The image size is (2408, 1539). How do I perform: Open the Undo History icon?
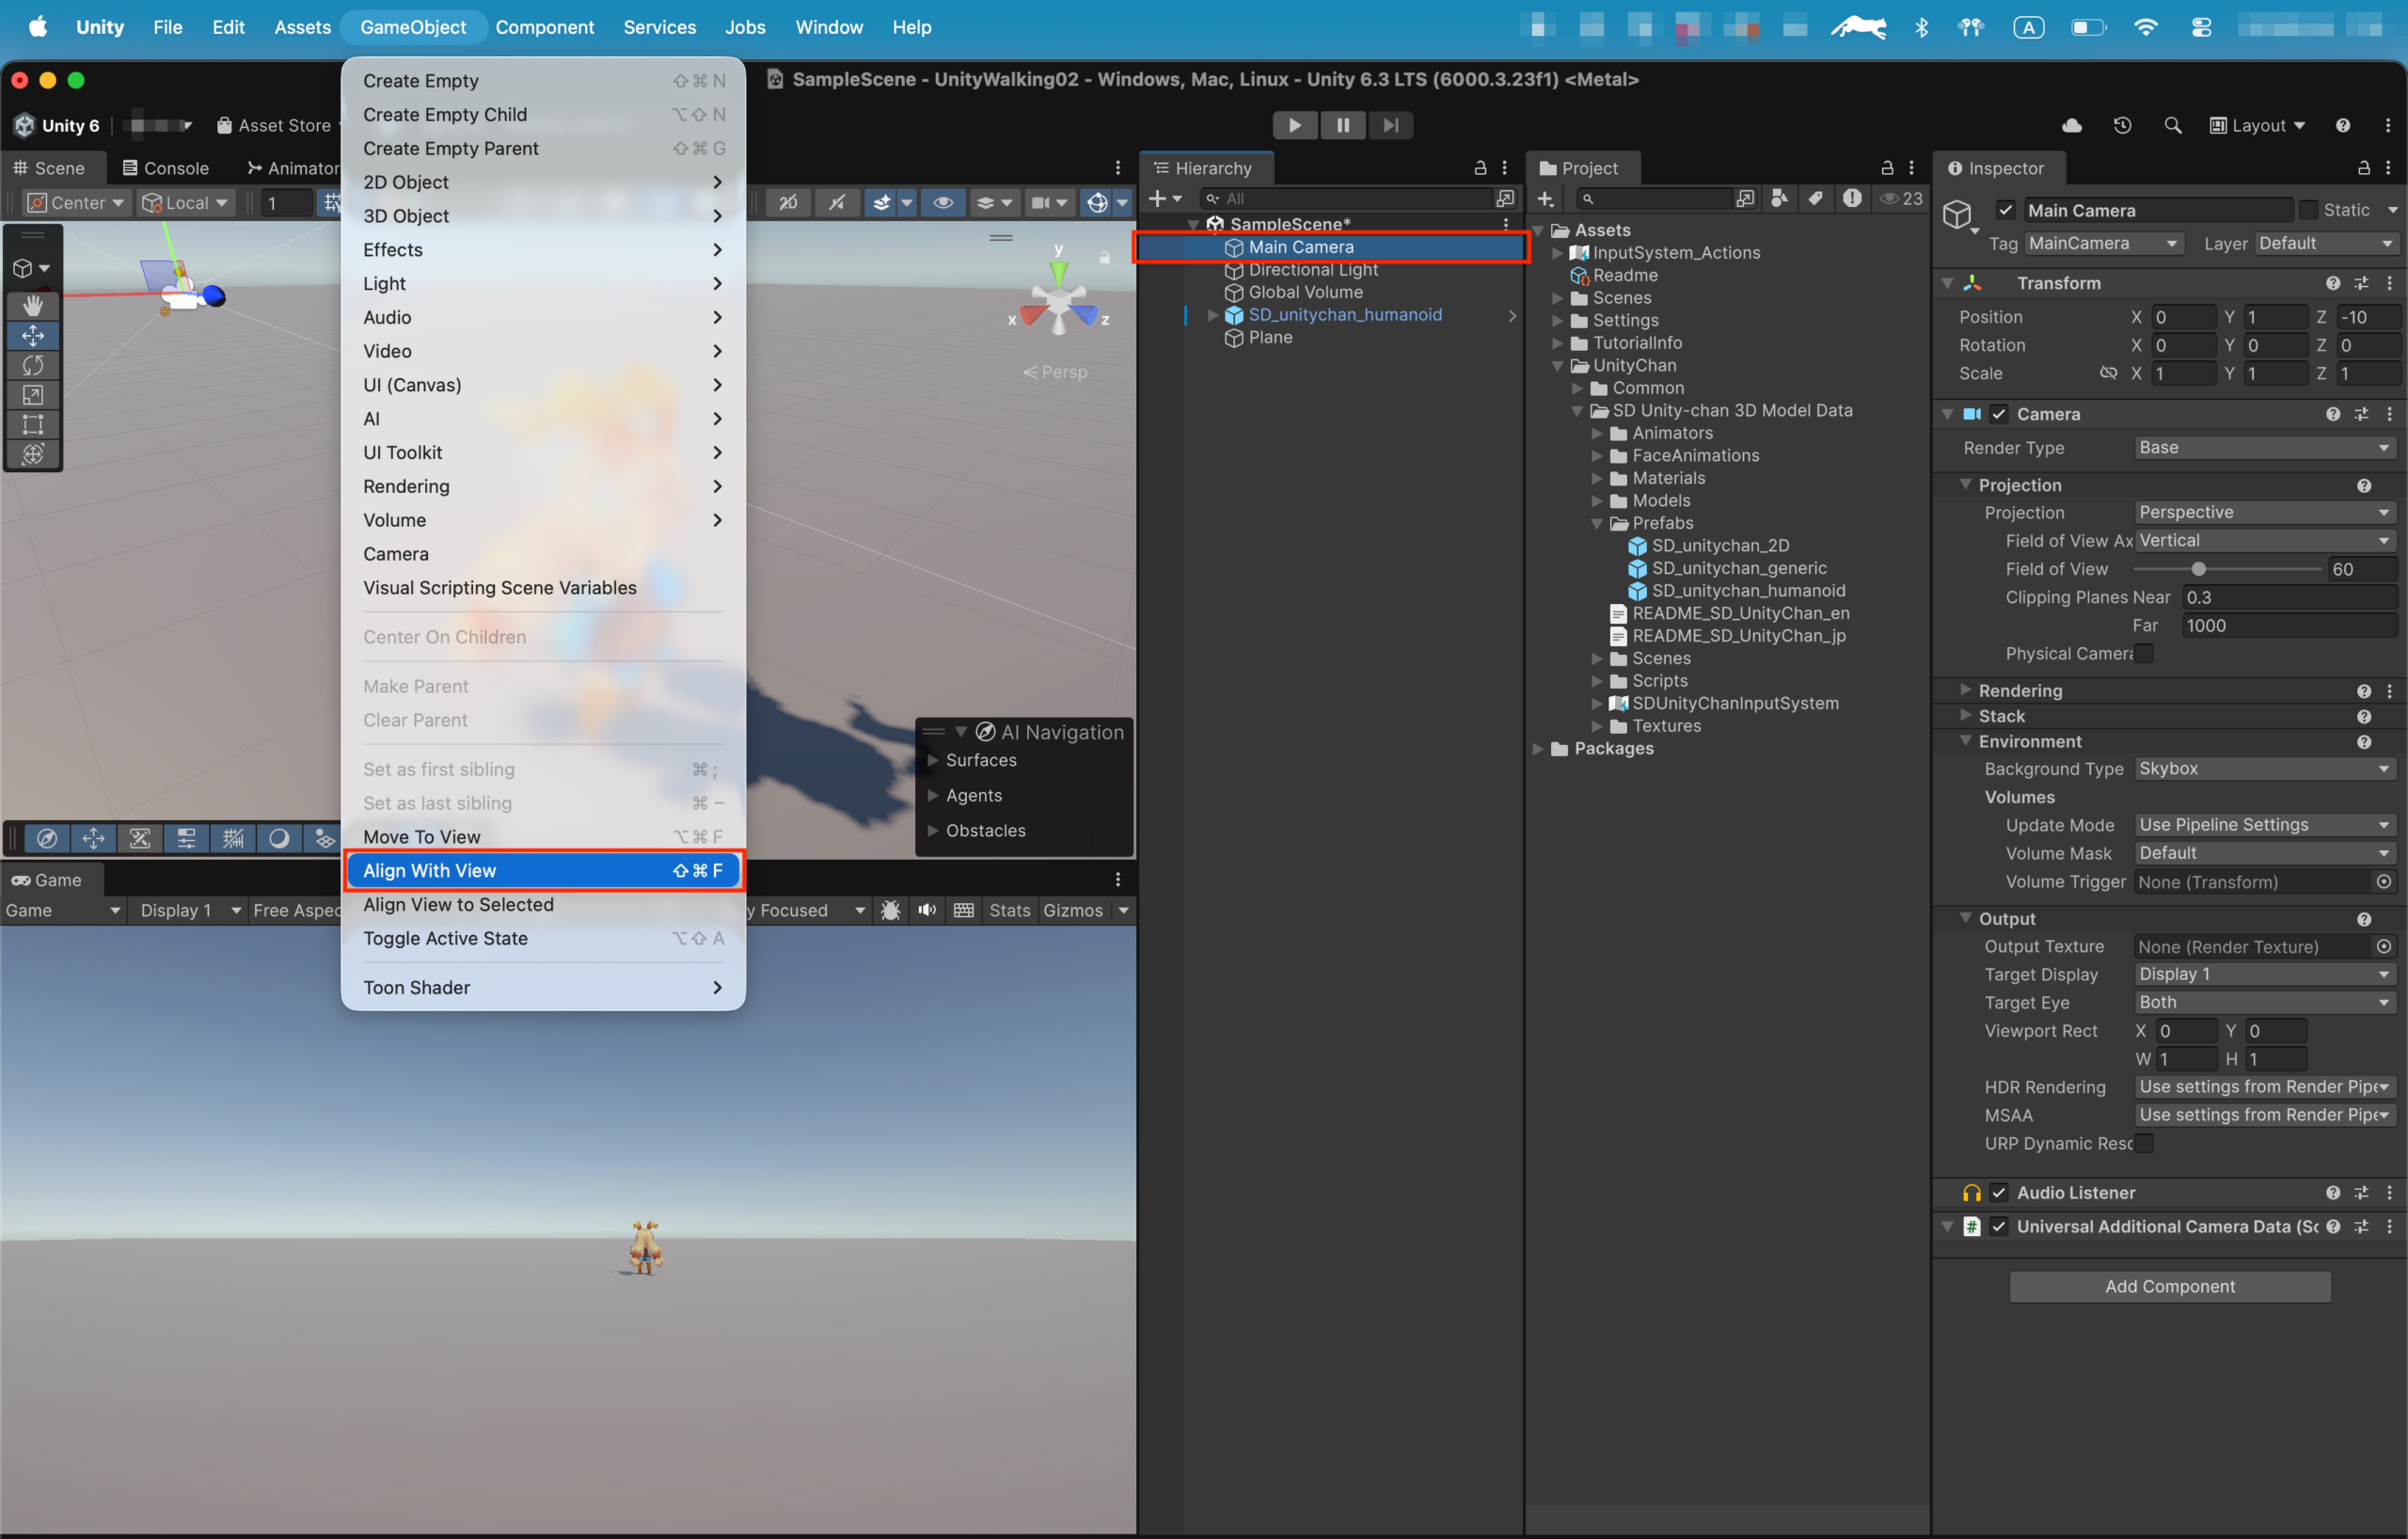[2122, 125]
